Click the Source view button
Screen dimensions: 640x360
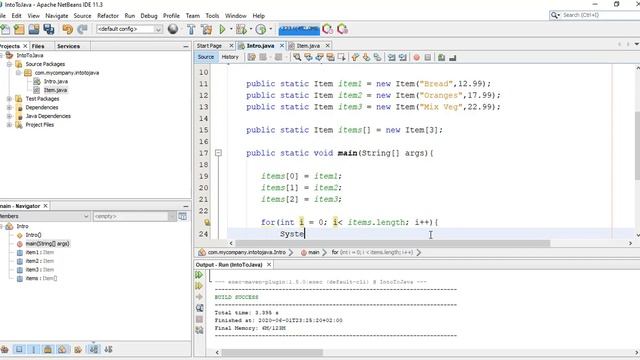[x=206, y=57]
